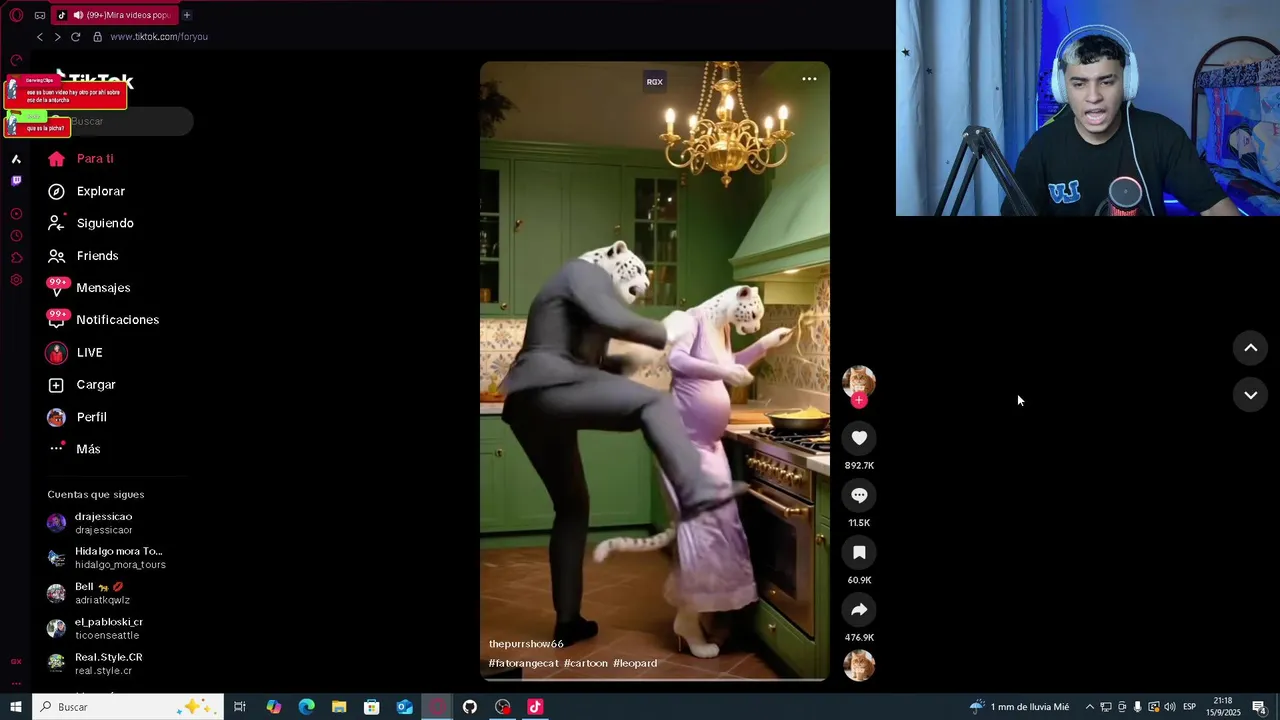Image resolution: width=1280 pixels, height=720 pixels.
Task: Focus the TikTok Buscar search field
Action: 120,121
